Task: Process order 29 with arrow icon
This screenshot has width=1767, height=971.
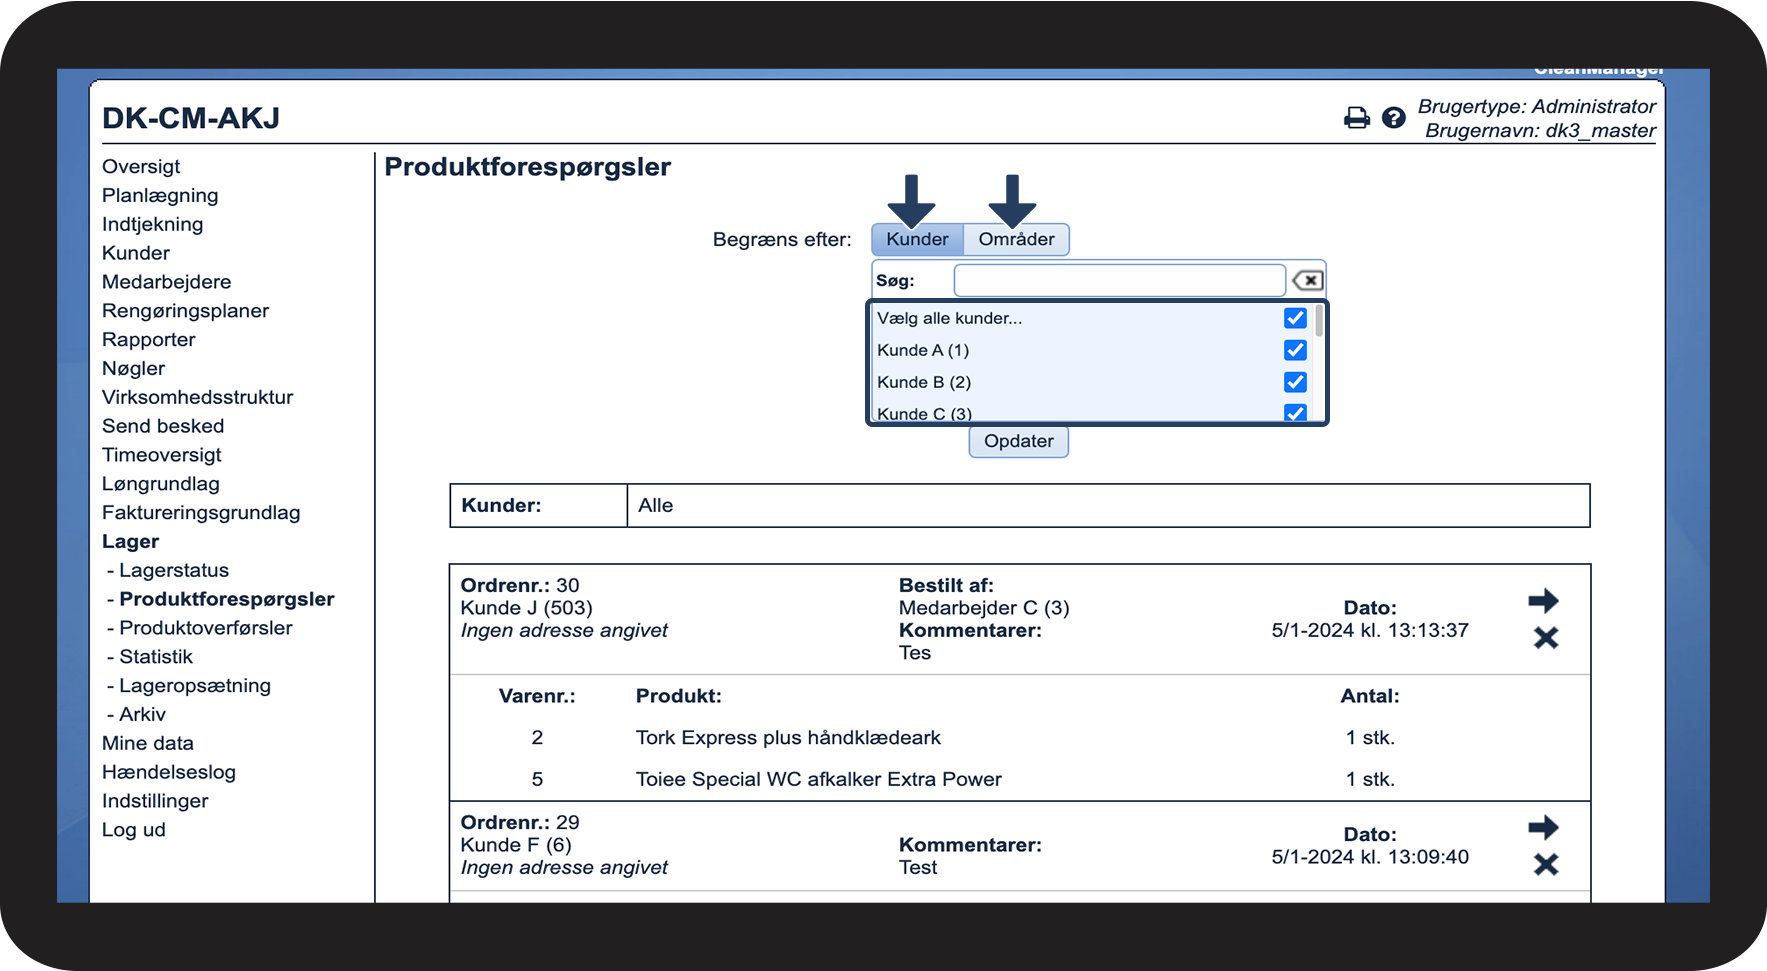Action: click(1543, 828)
